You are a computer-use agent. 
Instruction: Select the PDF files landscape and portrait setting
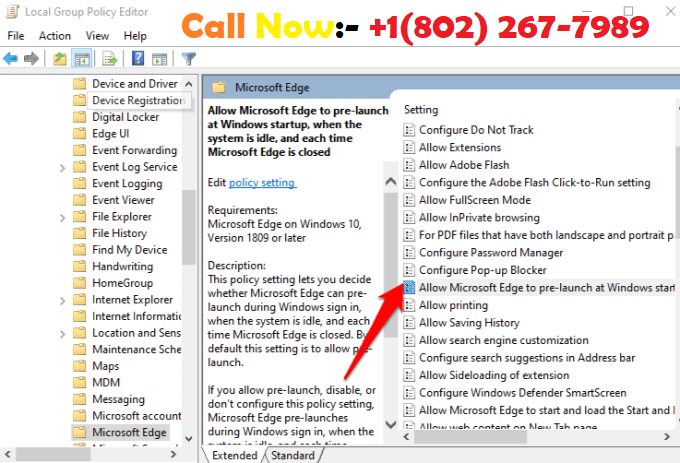[x=539, y=235]
